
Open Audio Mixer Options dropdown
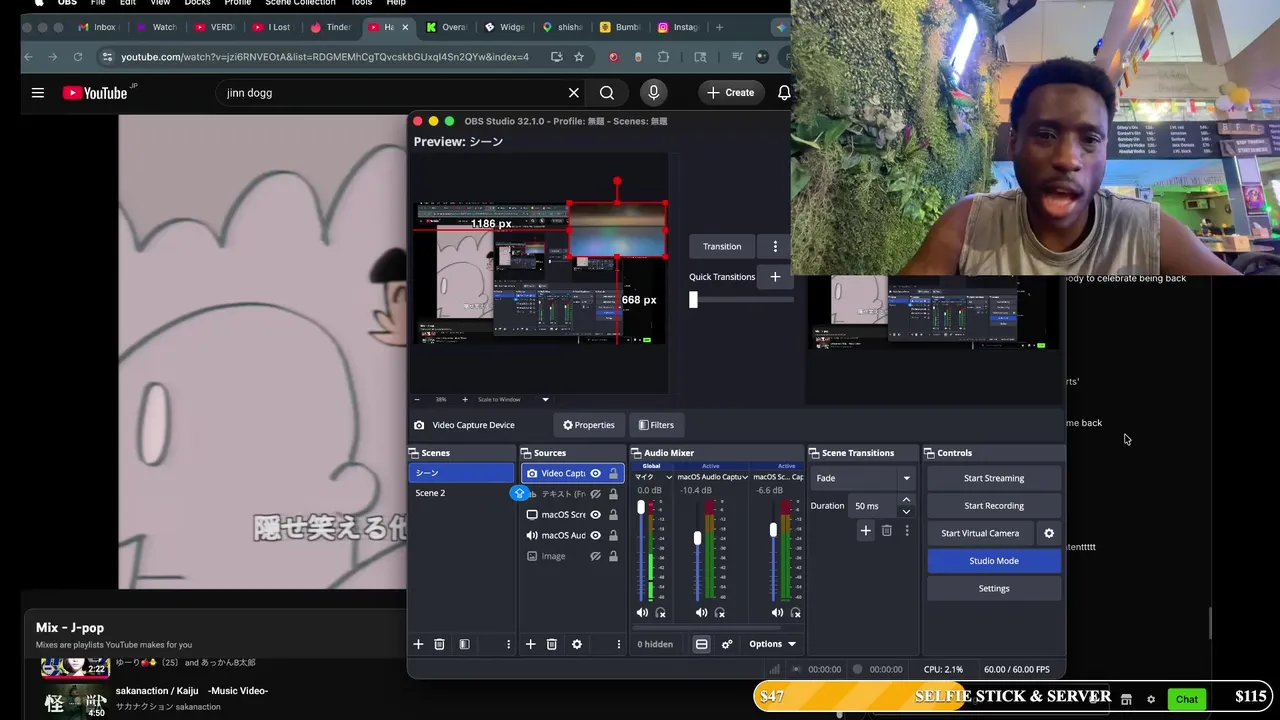(x=772, y=645)
